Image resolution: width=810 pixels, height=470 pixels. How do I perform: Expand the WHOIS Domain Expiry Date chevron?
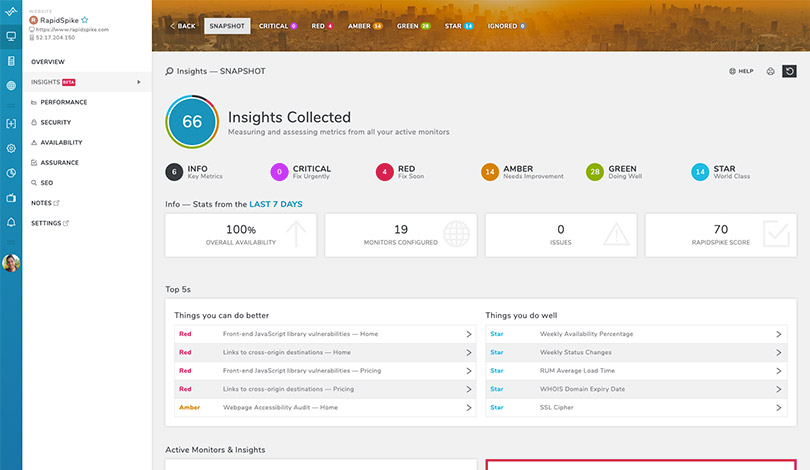coord(778,389)
